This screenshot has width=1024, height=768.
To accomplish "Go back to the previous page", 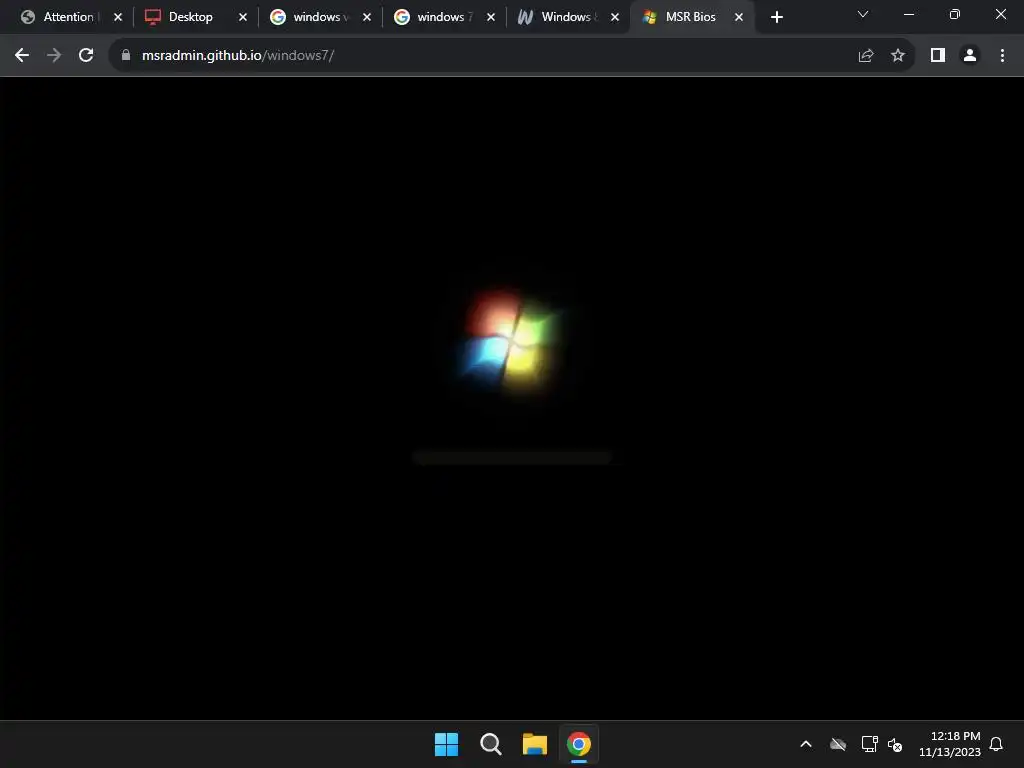I will point(22,56).
